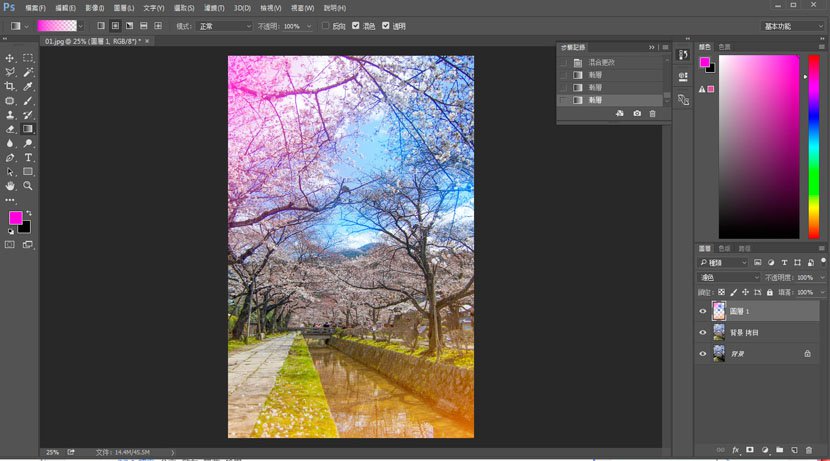Select the background copy layer thumbnail
Screen dimensions: 830x461
(719, 332)
